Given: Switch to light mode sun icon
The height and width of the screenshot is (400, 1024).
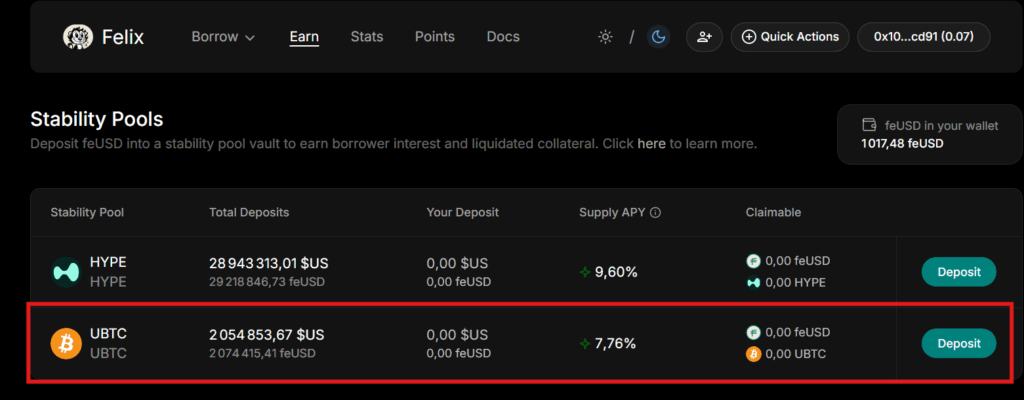Looking at the screenshot, I should coord(605,37).
